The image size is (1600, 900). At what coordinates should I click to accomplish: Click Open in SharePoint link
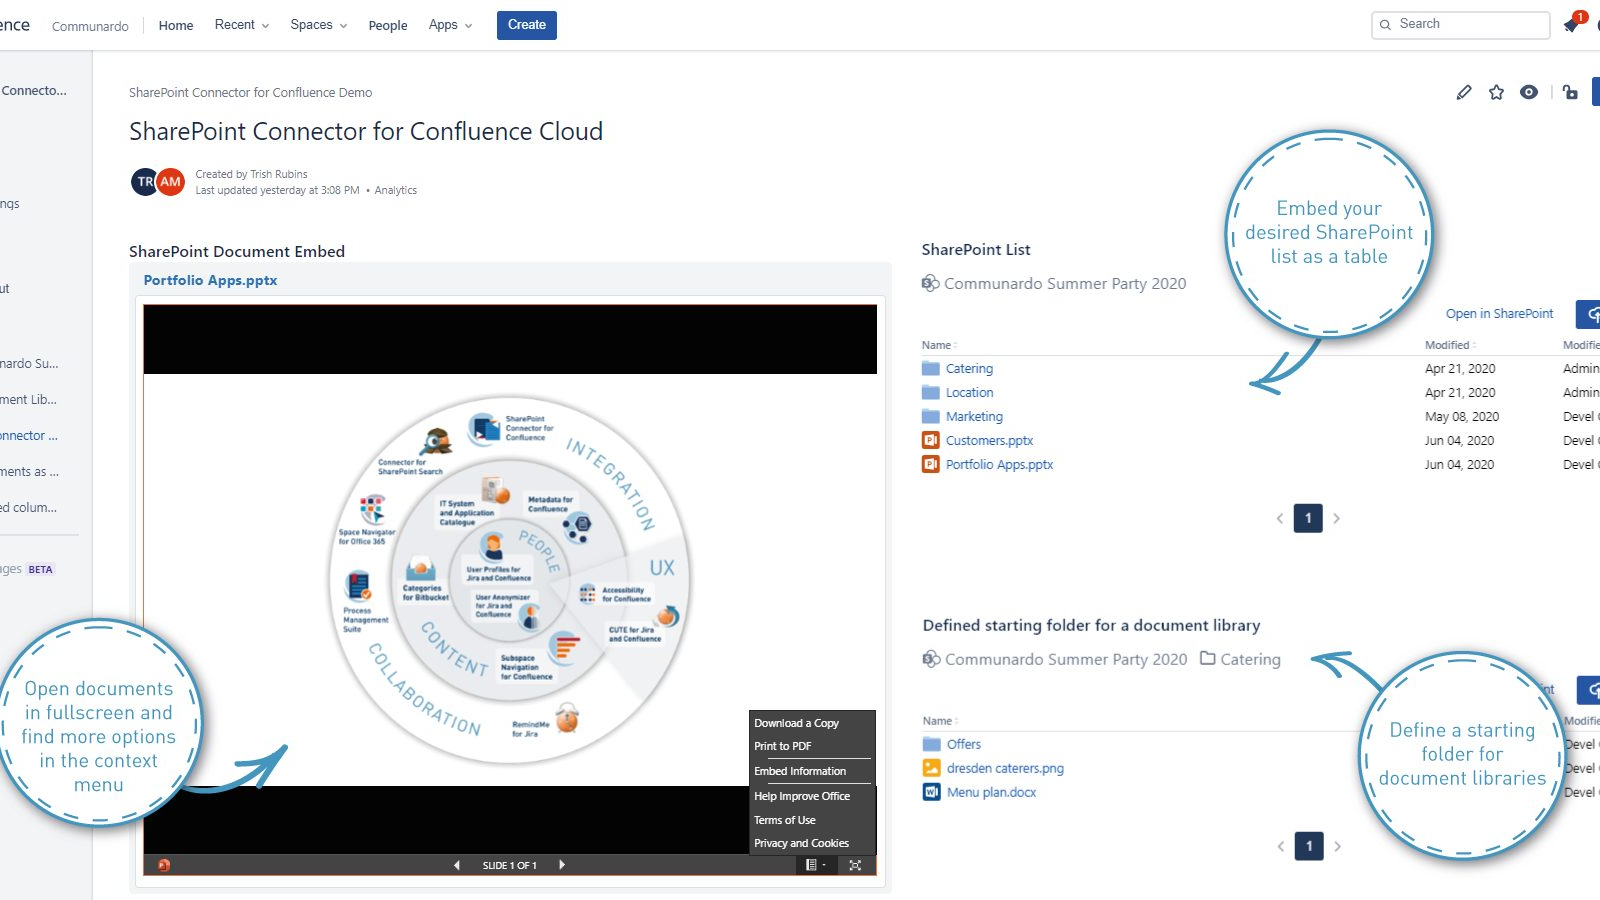1499,313
